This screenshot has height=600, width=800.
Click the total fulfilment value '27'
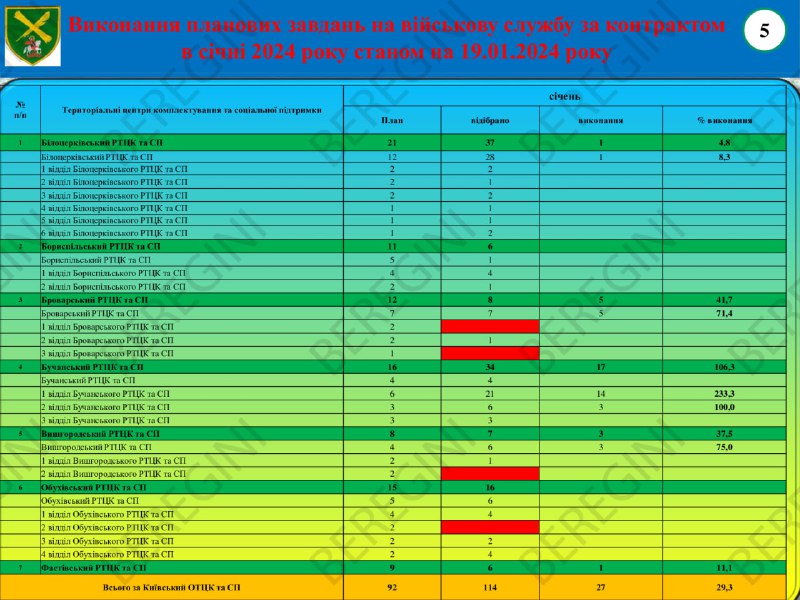pyautogui.click(x=601, y=588)
